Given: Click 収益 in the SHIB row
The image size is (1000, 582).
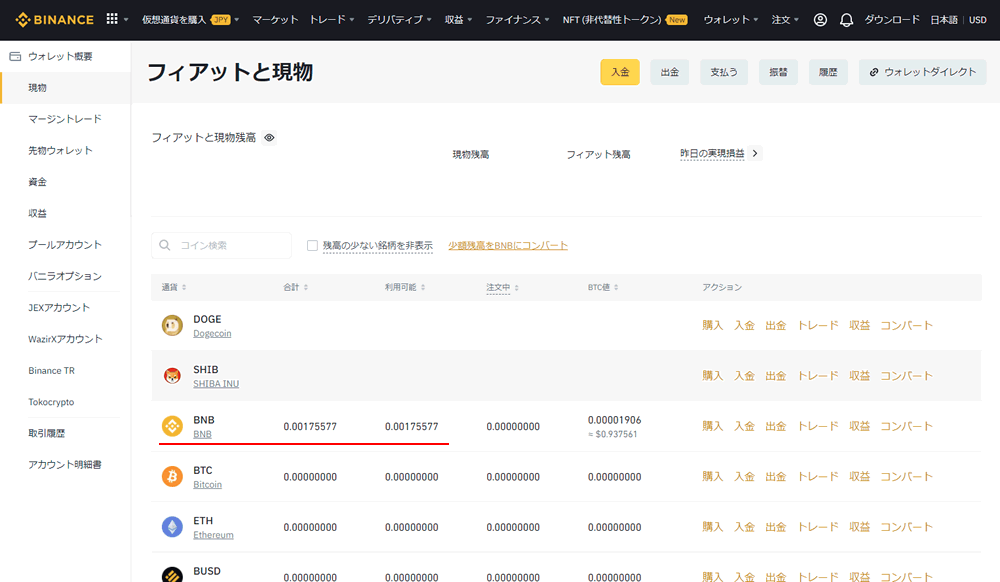Looking at the screenshot, I should click(859, 375).
